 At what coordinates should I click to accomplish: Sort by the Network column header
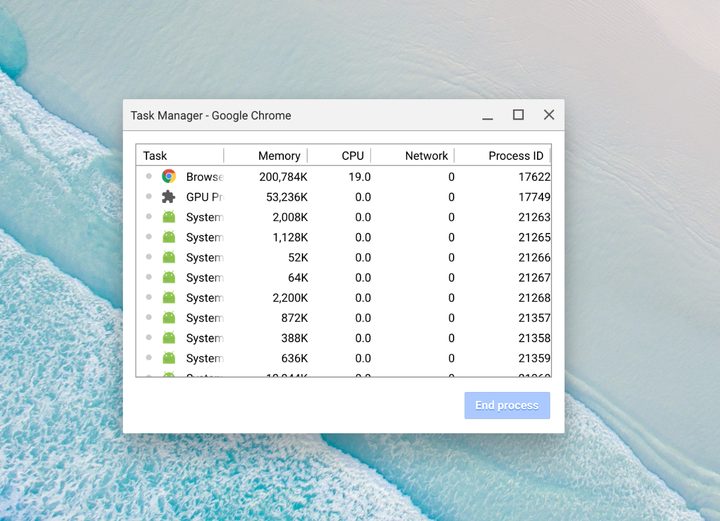point(413,156)
